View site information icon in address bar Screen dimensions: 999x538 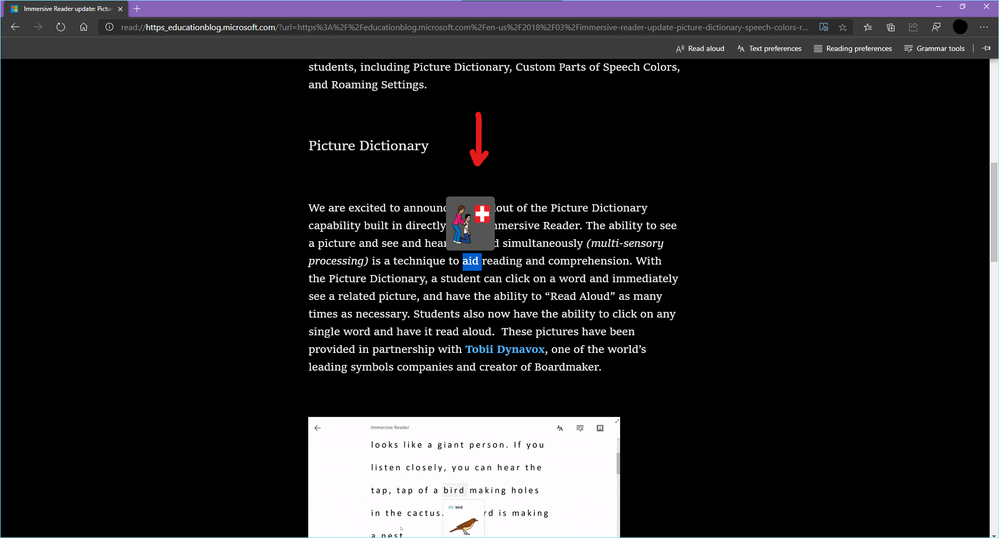tap(109, 27)
